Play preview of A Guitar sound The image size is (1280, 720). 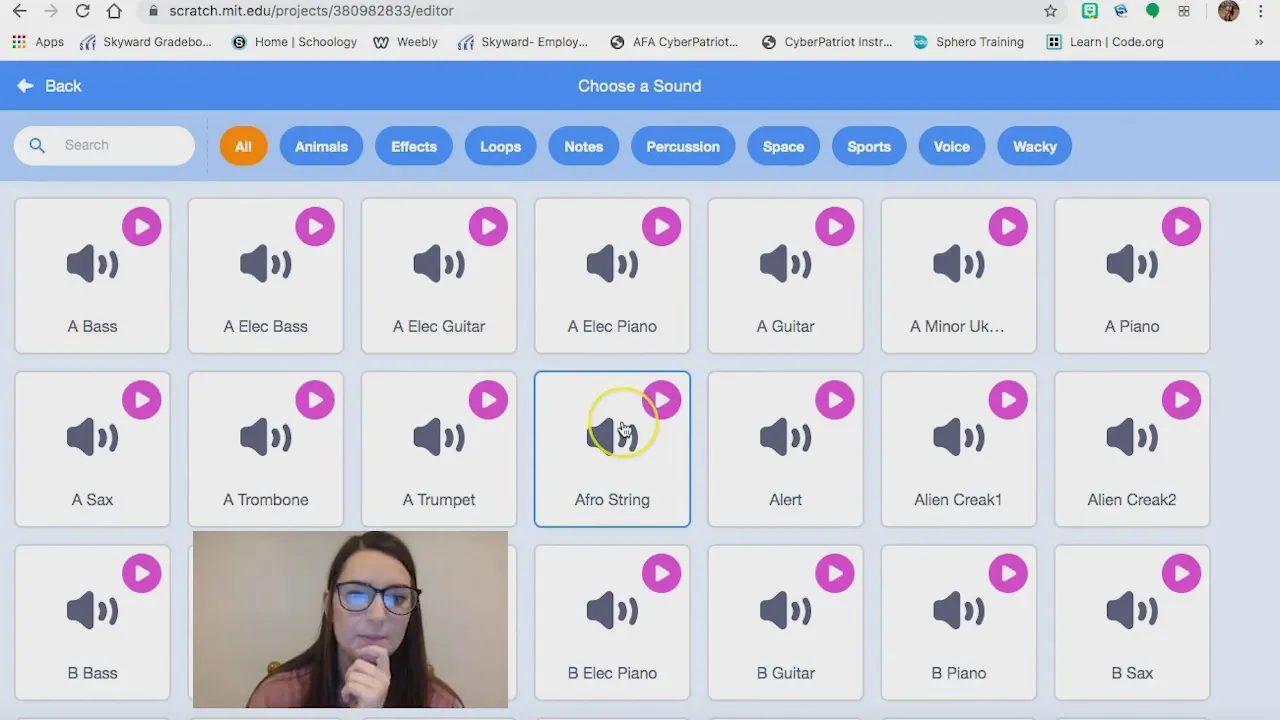tap(835, 227)
